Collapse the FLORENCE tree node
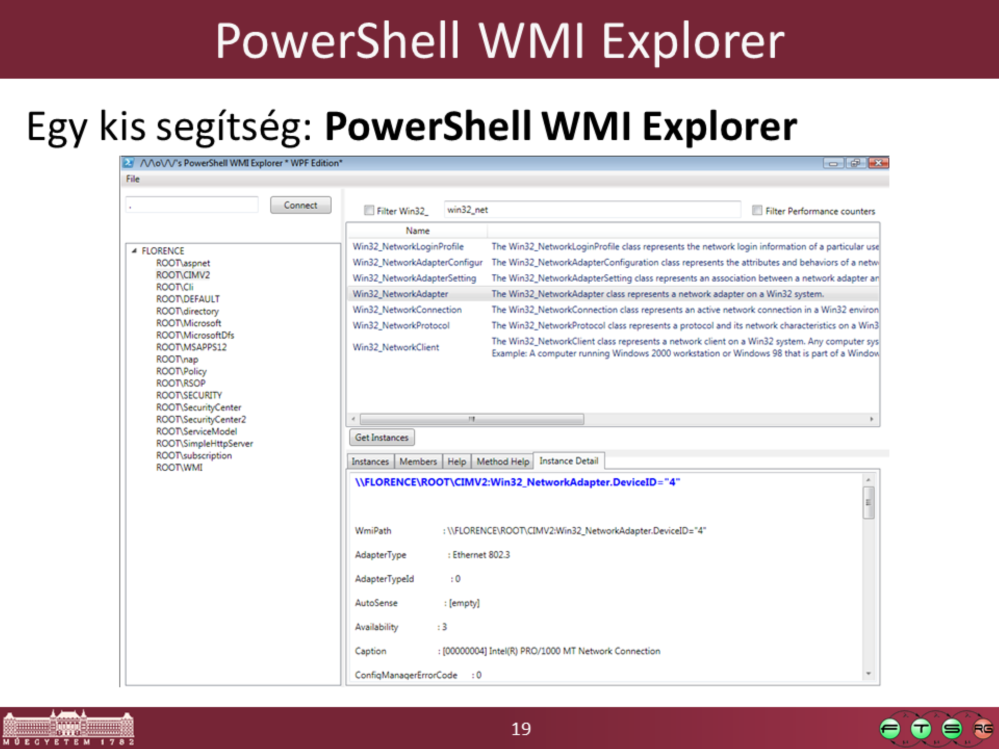Image resolution: width=999 pixels, height=749 pixels. [x=134, y=251]
